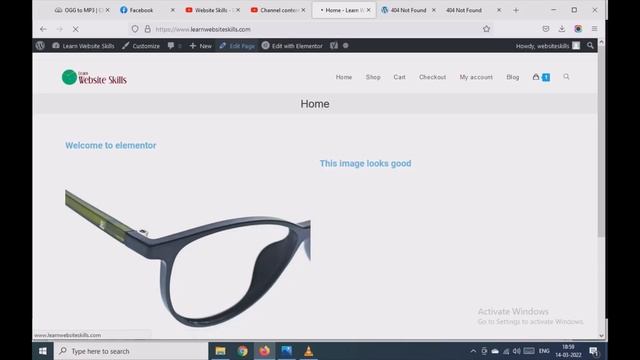This screenshot has width=640, height=360.
Task: Go to the Home nav link
Action: 344,77
